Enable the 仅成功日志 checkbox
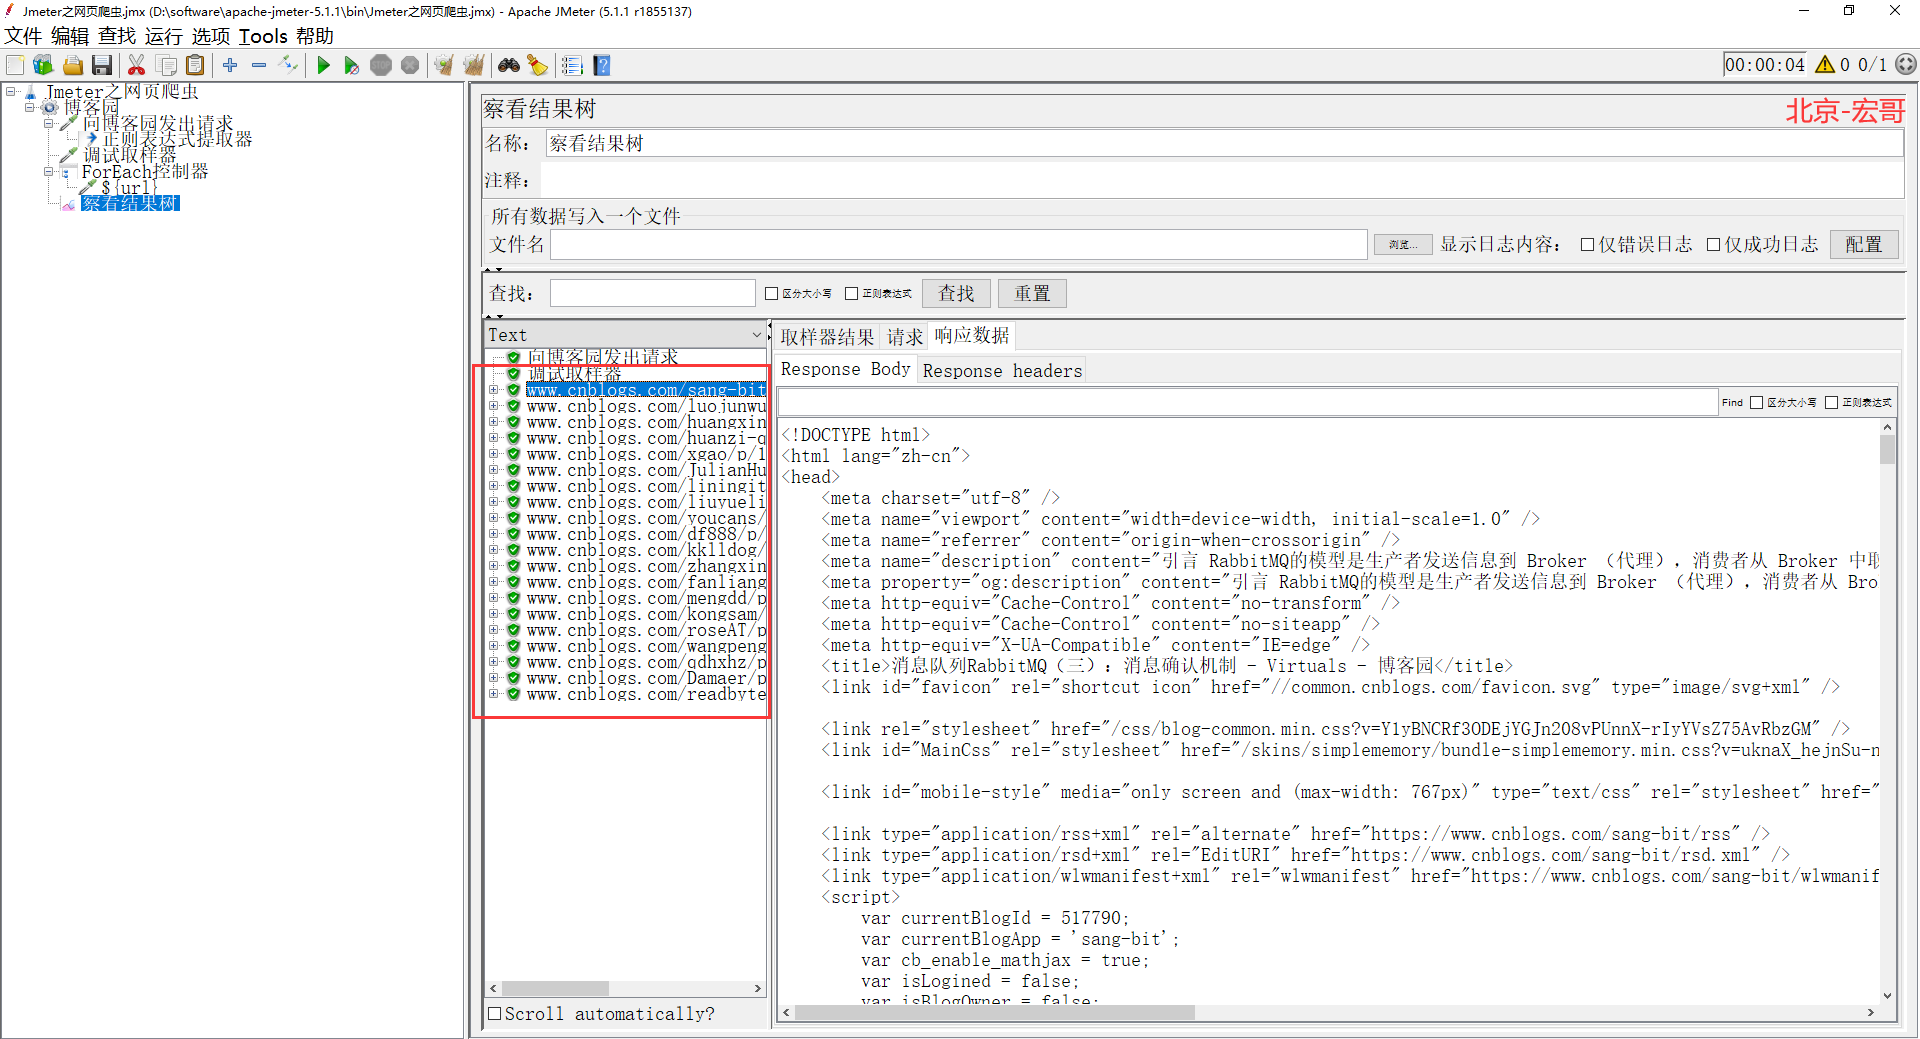Image resolution: width=1920 pixels, height=1039 pixels. pos(1713,244)
